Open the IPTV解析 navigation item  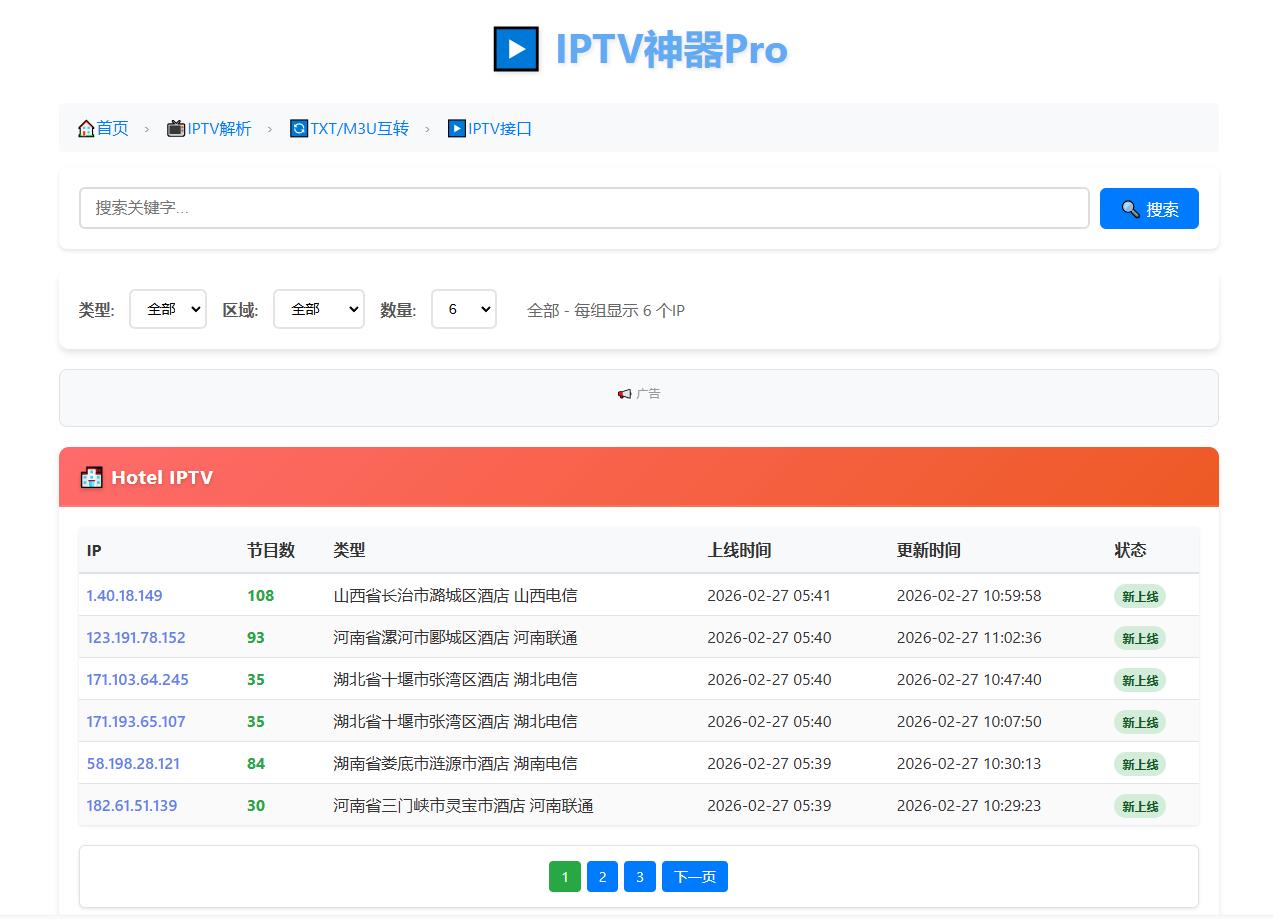click(219, 129)
